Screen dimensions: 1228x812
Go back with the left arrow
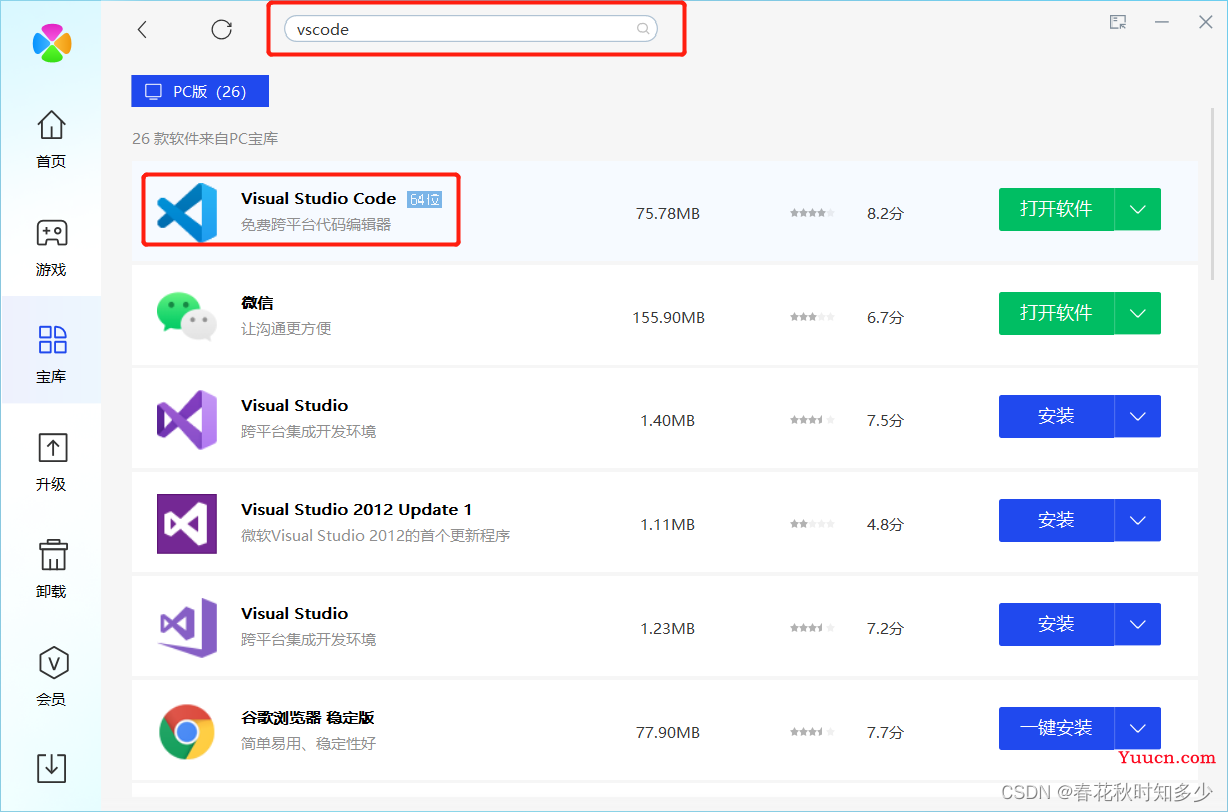(x=142, y=29)
